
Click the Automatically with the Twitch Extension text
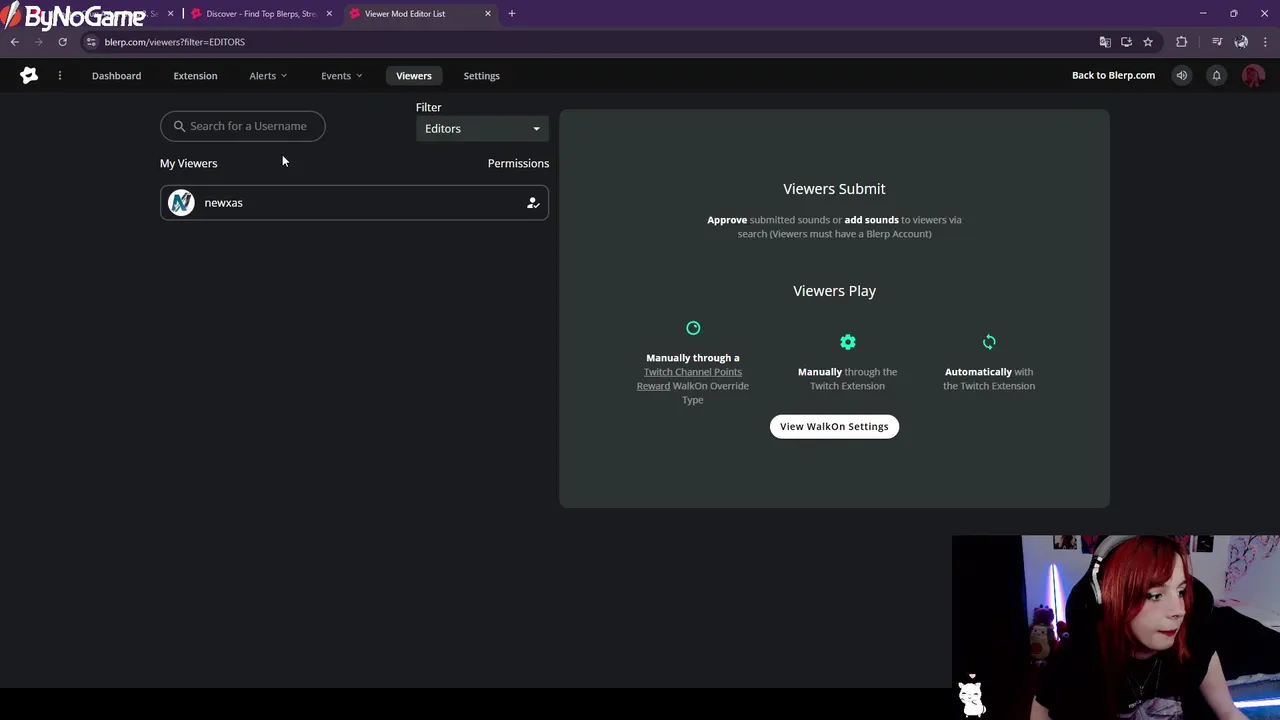[989, 379]
